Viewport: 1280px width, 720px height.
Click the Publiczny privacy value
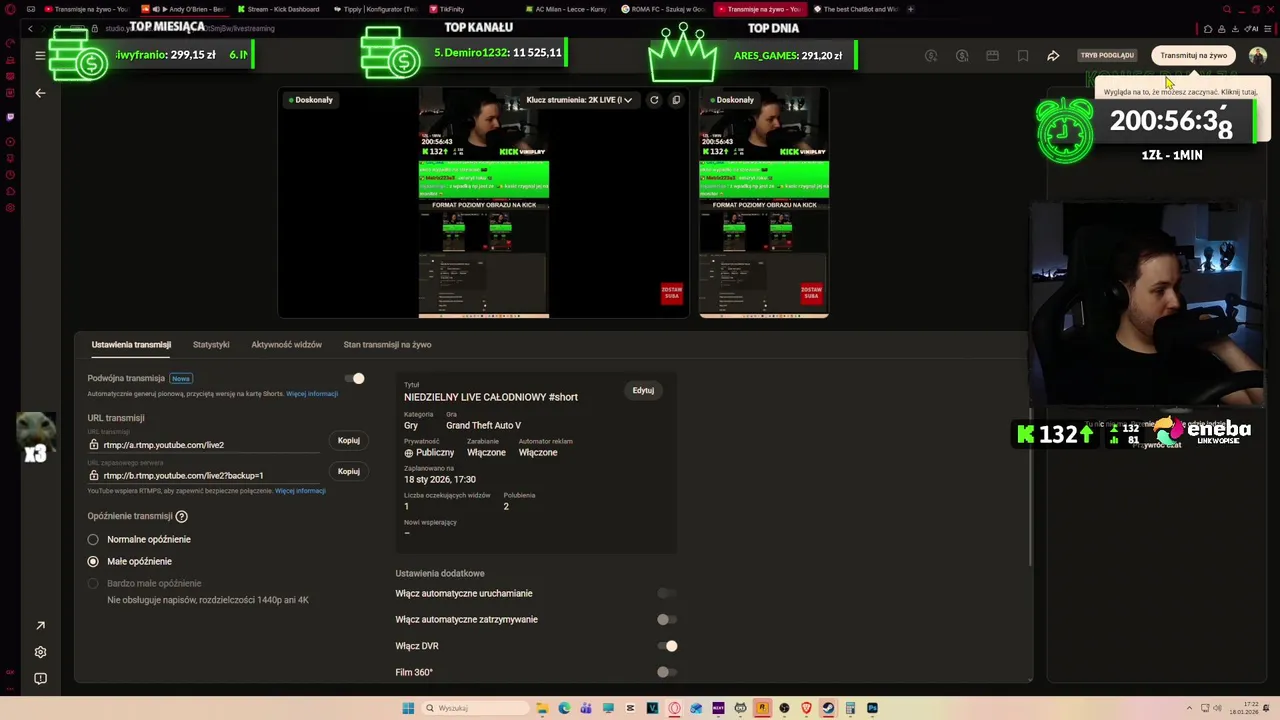(x=434, y=452)
